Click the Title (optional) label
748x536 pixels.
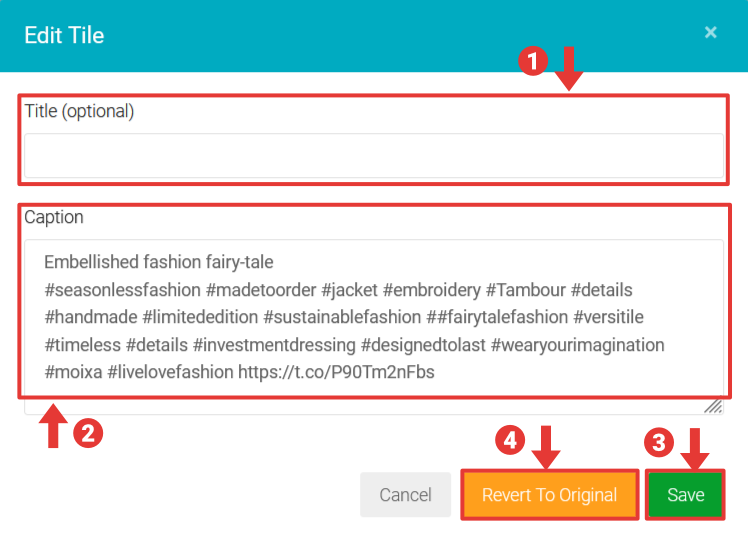coord(79,111)
